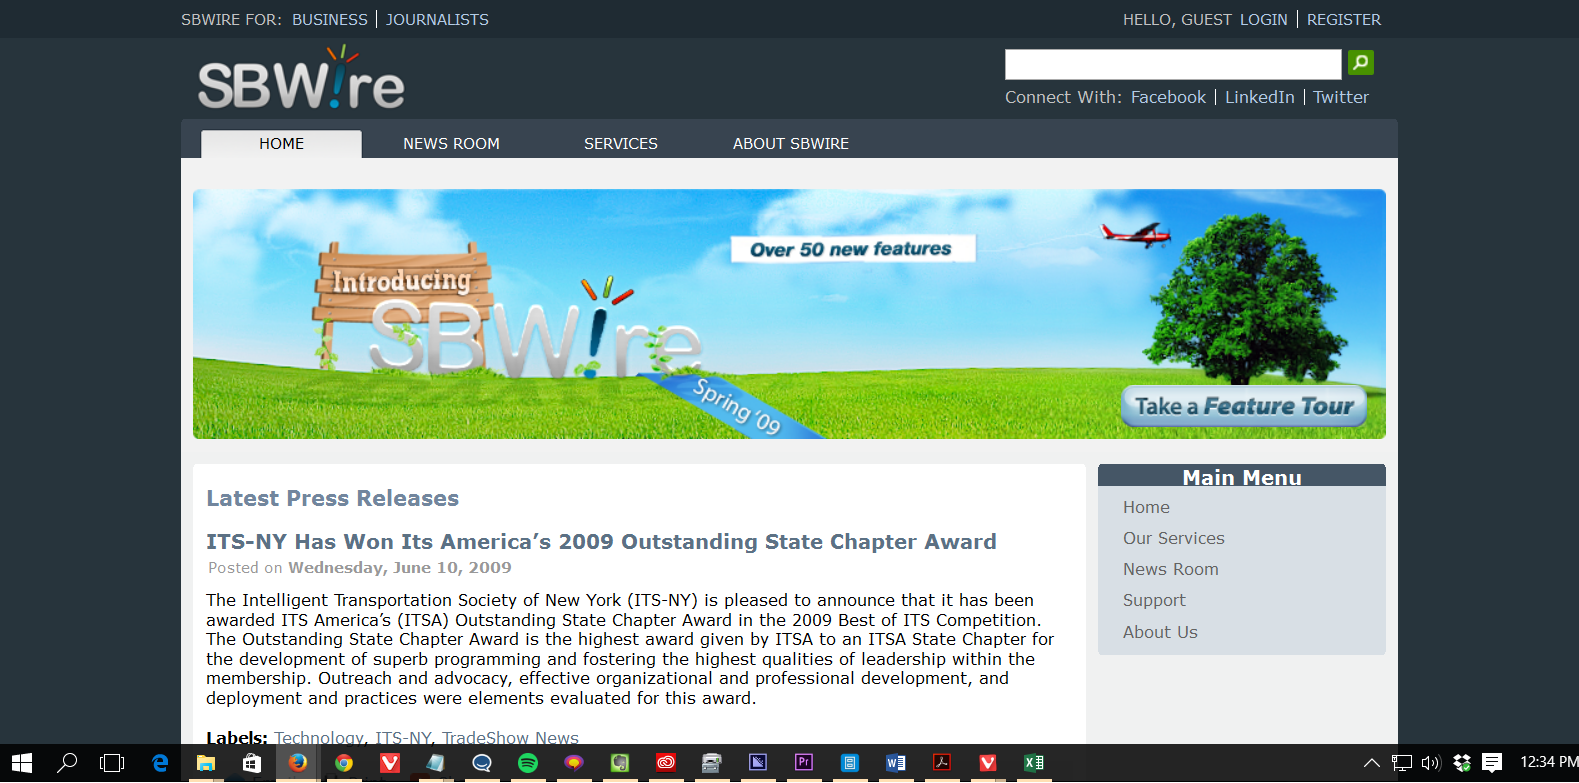Open Evernote from the taskbar
Image resolution: width=1579 pixels, height=783 pixels.
pos(620,763)
